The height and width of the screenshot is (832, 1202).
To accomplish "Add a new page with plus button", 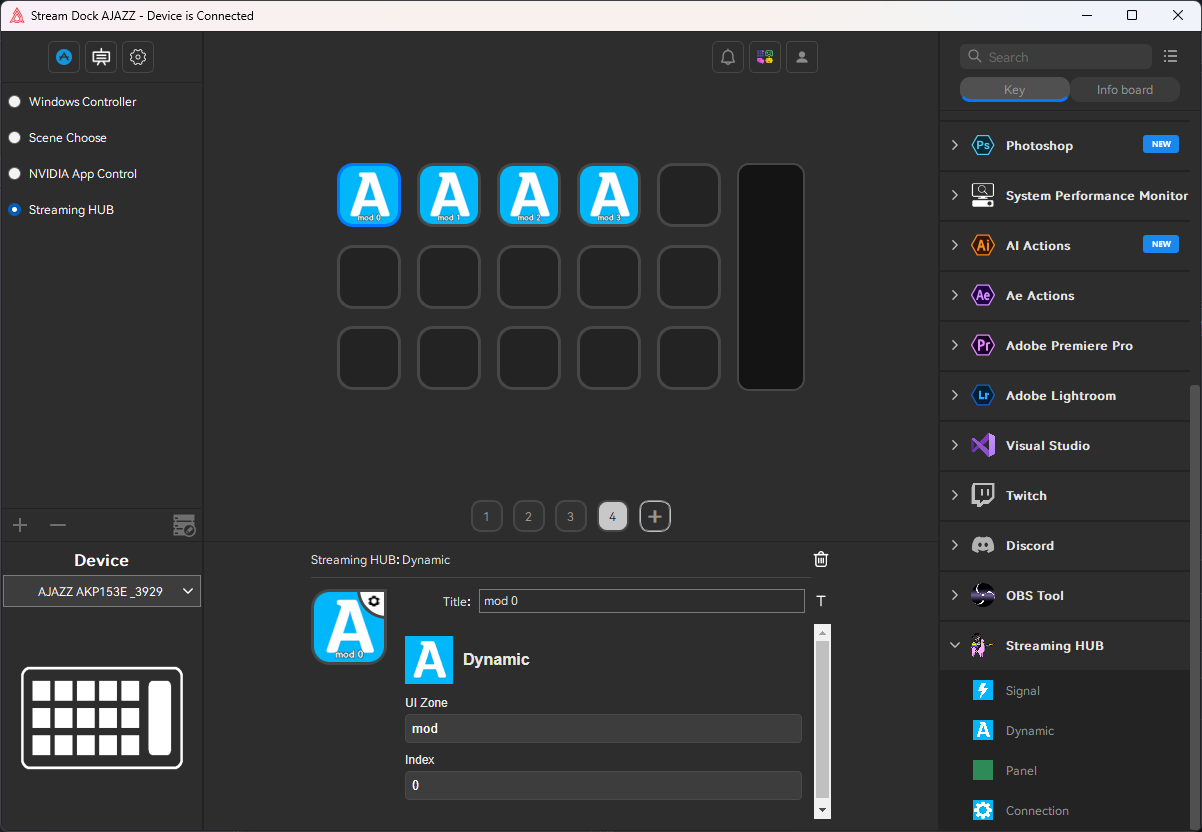I will [x=655, y=516].
